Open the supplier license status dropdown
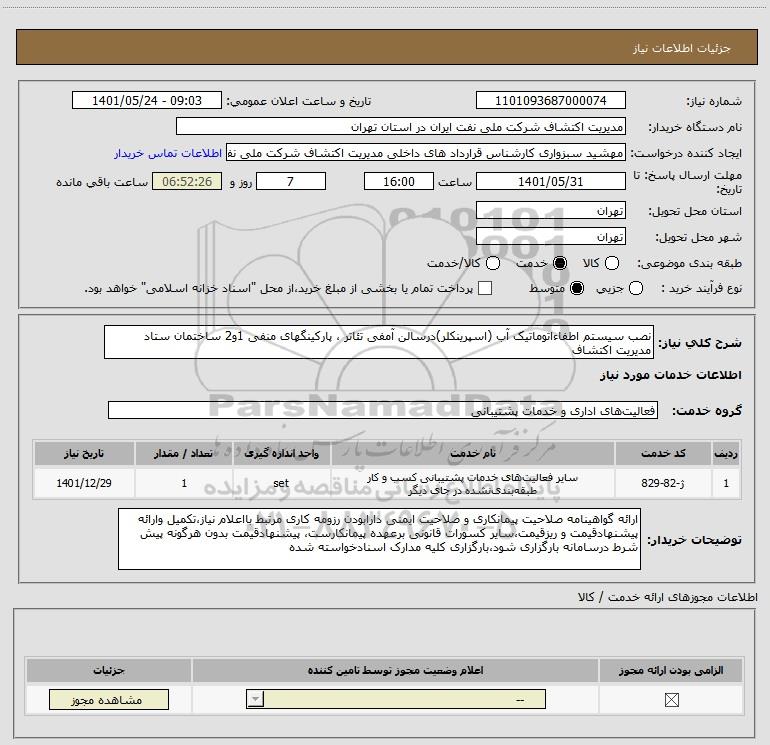Screen dimensions: 770x745 coord(396,699)
